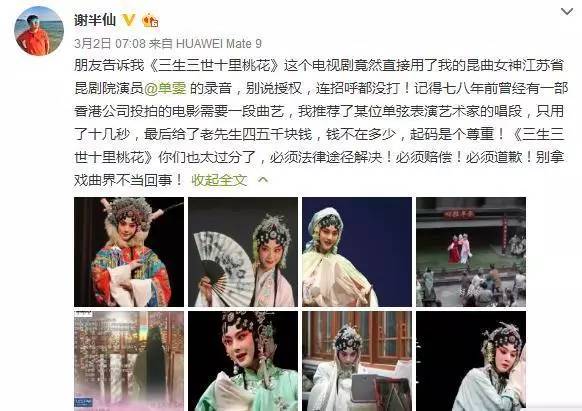Click the upward chevron beside 收起全文
The height and width of the screenshot is (411, 582).
click(263, 180)
